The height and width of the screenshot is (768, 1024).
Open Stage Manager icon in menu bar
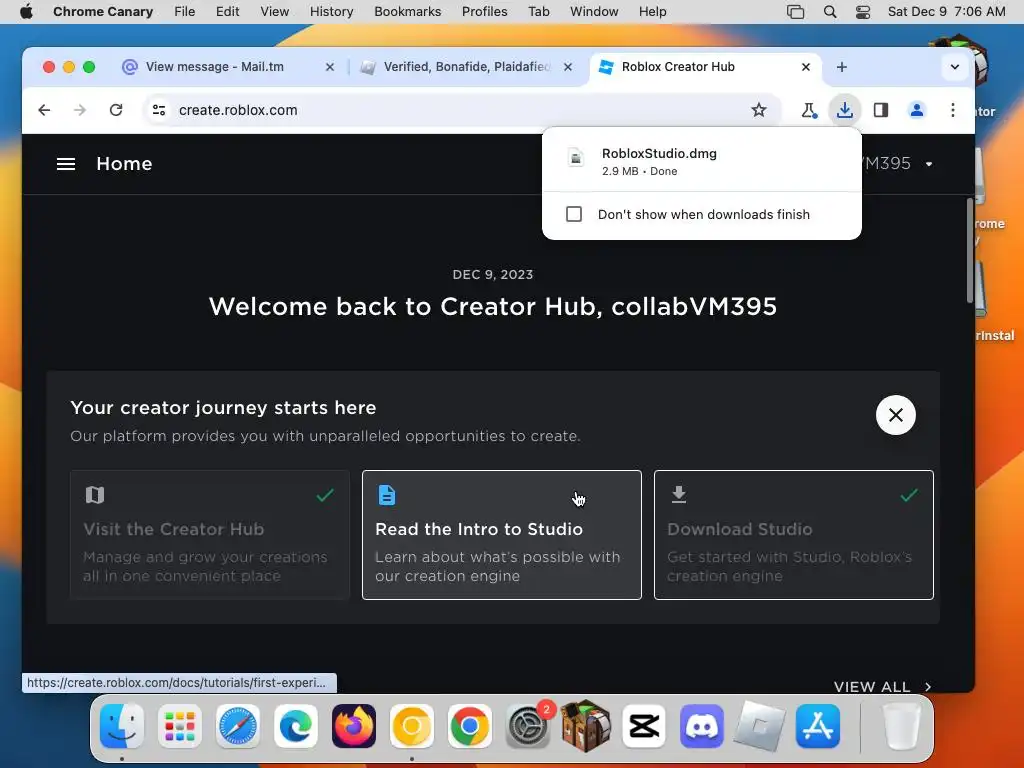pos(795,12)
